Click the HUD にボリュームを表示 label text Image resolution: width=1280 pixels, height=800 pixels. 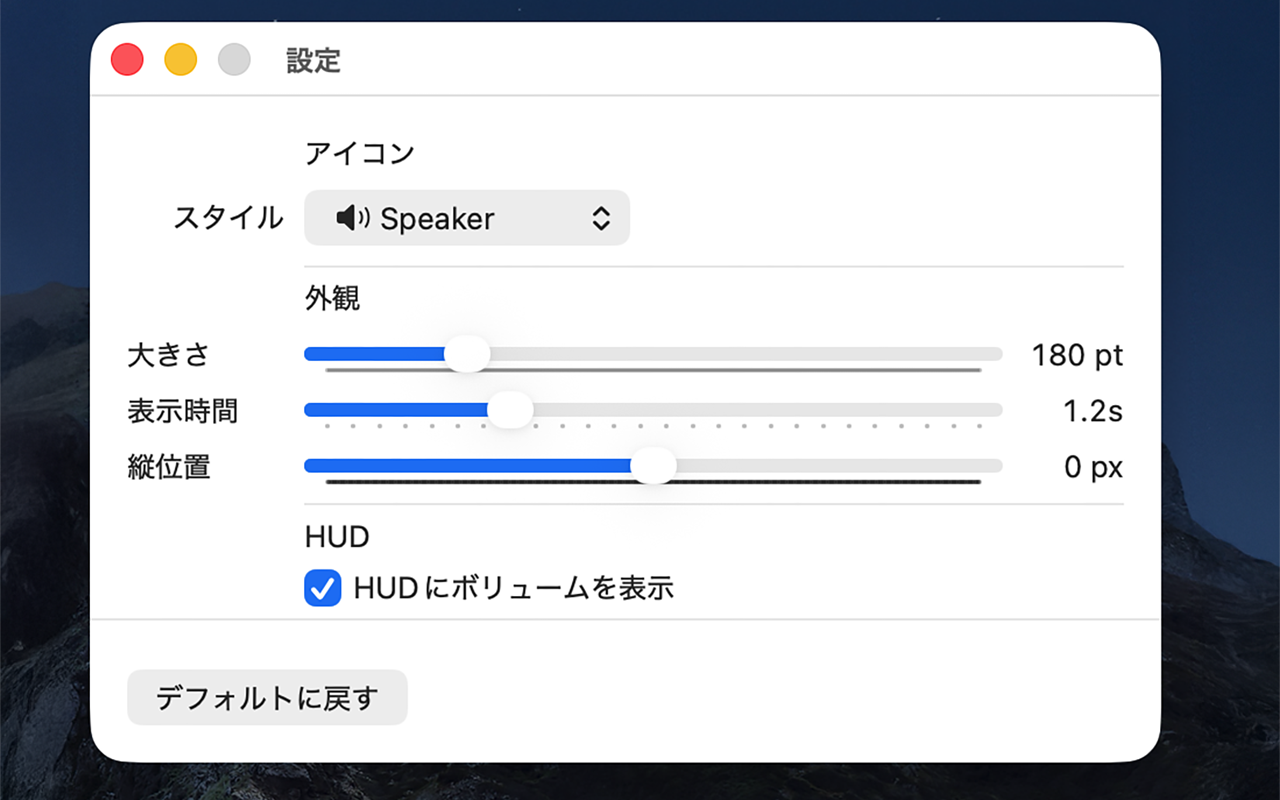(x=514, y=588)
